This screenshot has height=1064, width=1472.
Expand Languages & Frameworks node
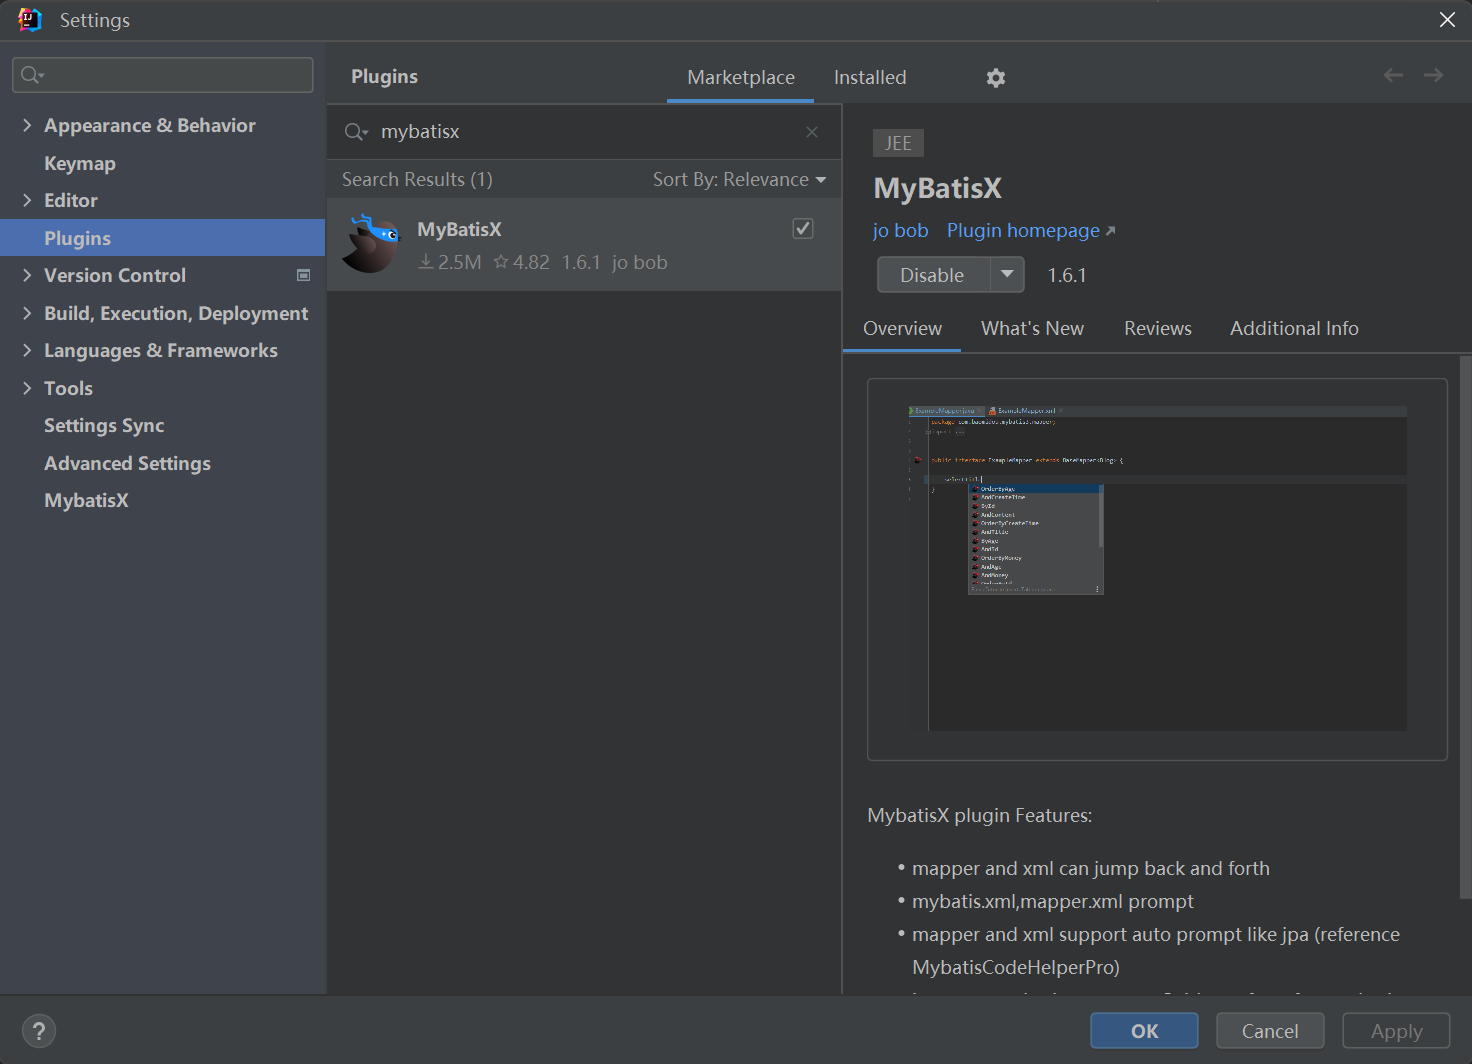pyautogui.click(x=27, y=350)
